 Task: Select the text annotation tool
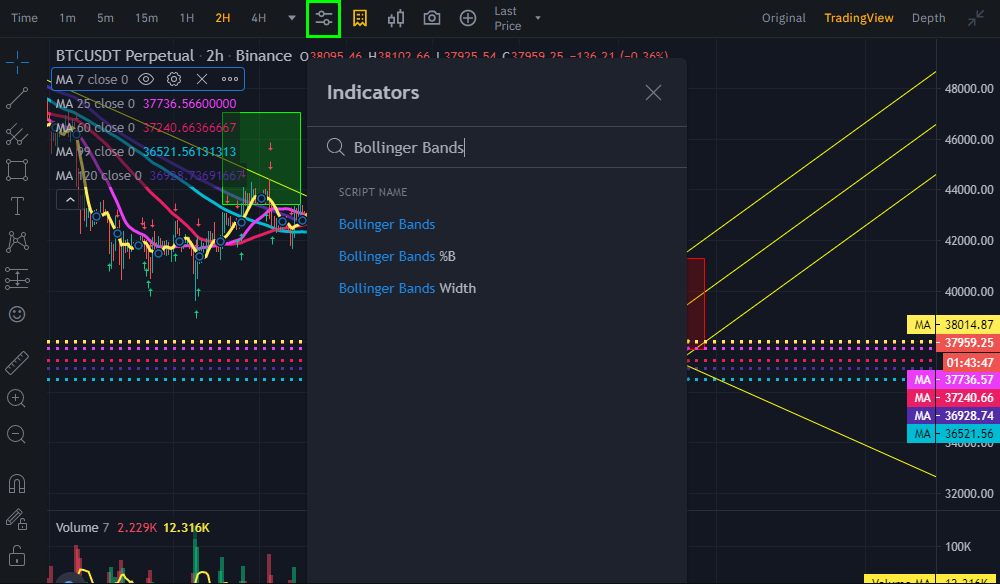17,206
